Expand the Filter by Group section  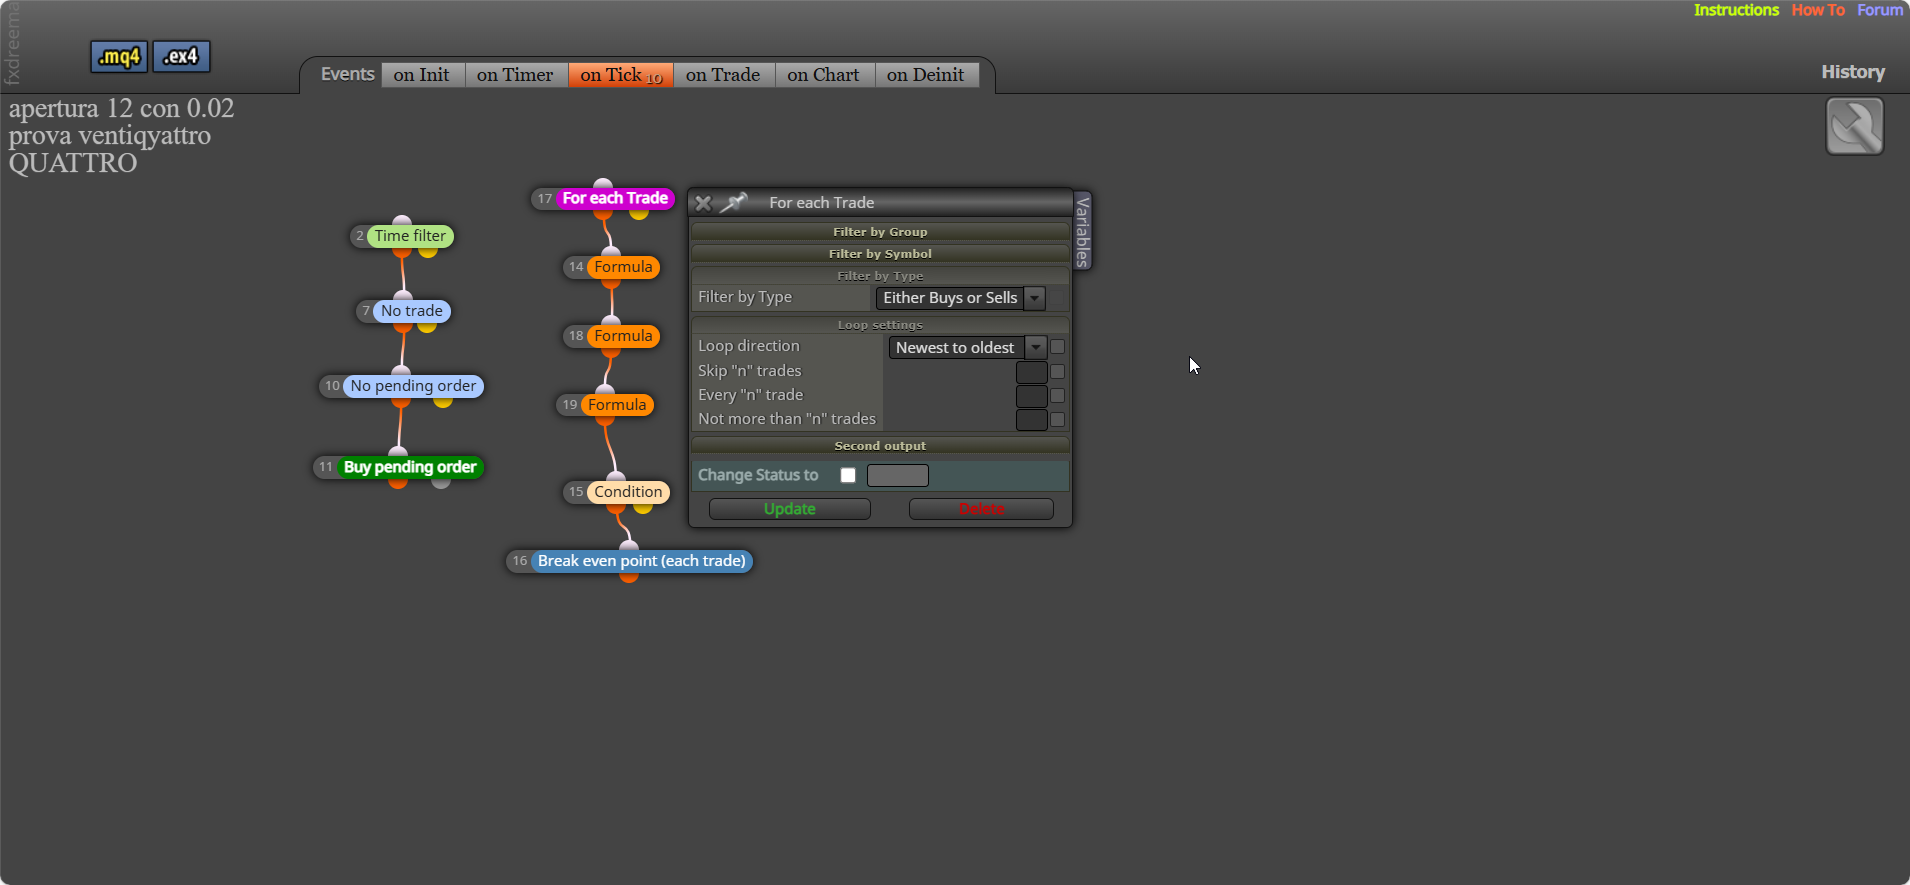click(880, 232)
